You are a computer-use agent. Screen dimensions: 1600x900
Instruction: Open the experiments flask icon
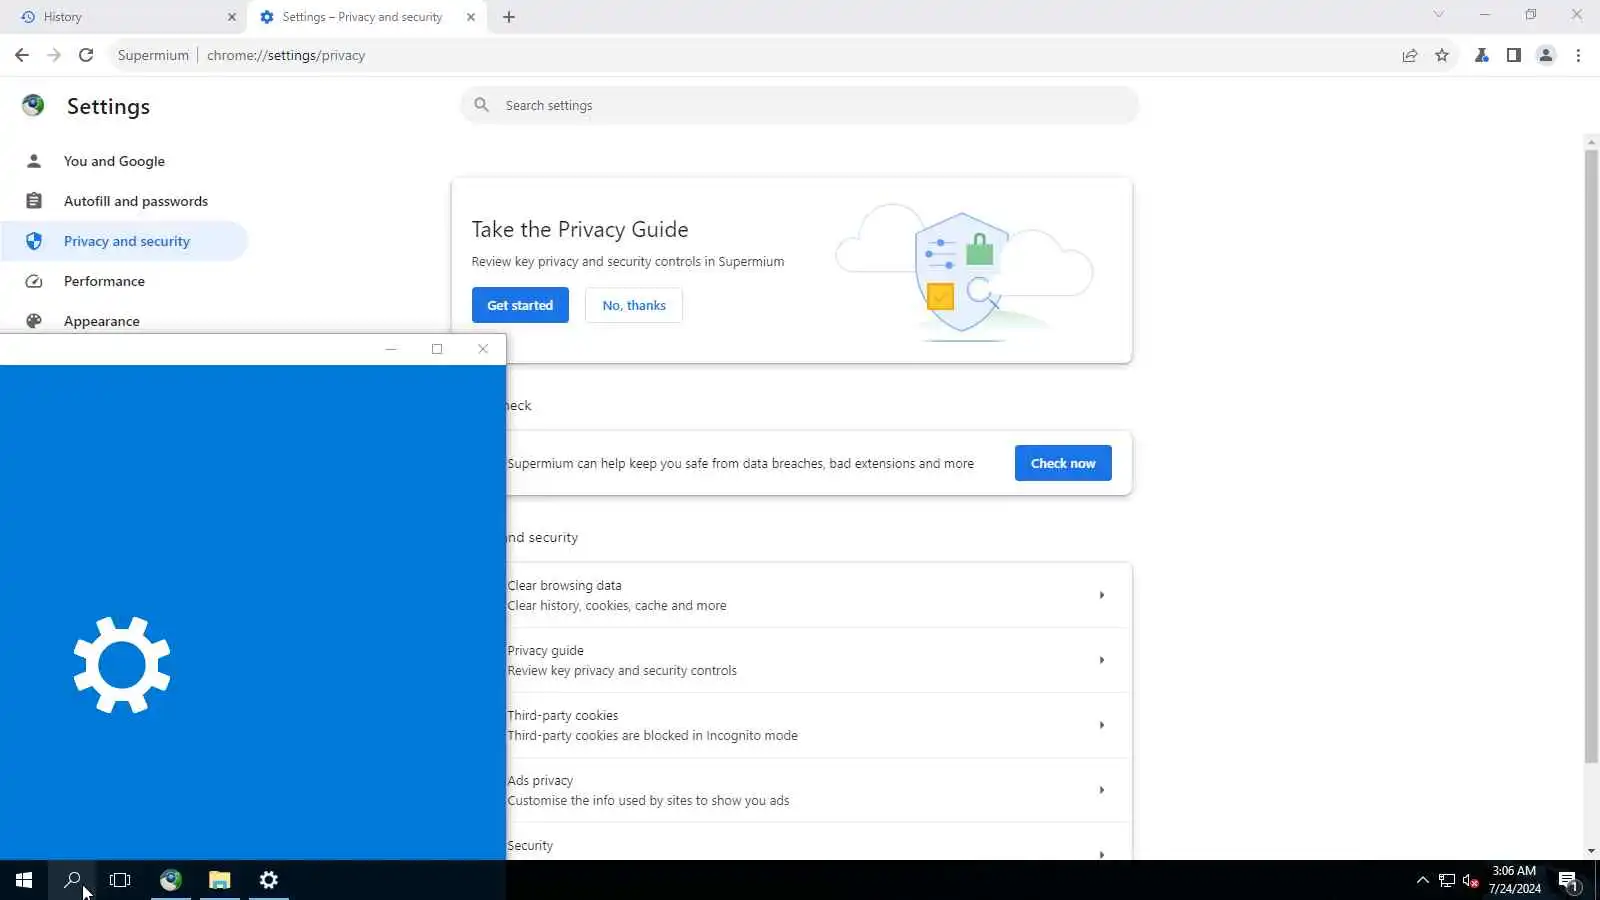point(1482,55)
